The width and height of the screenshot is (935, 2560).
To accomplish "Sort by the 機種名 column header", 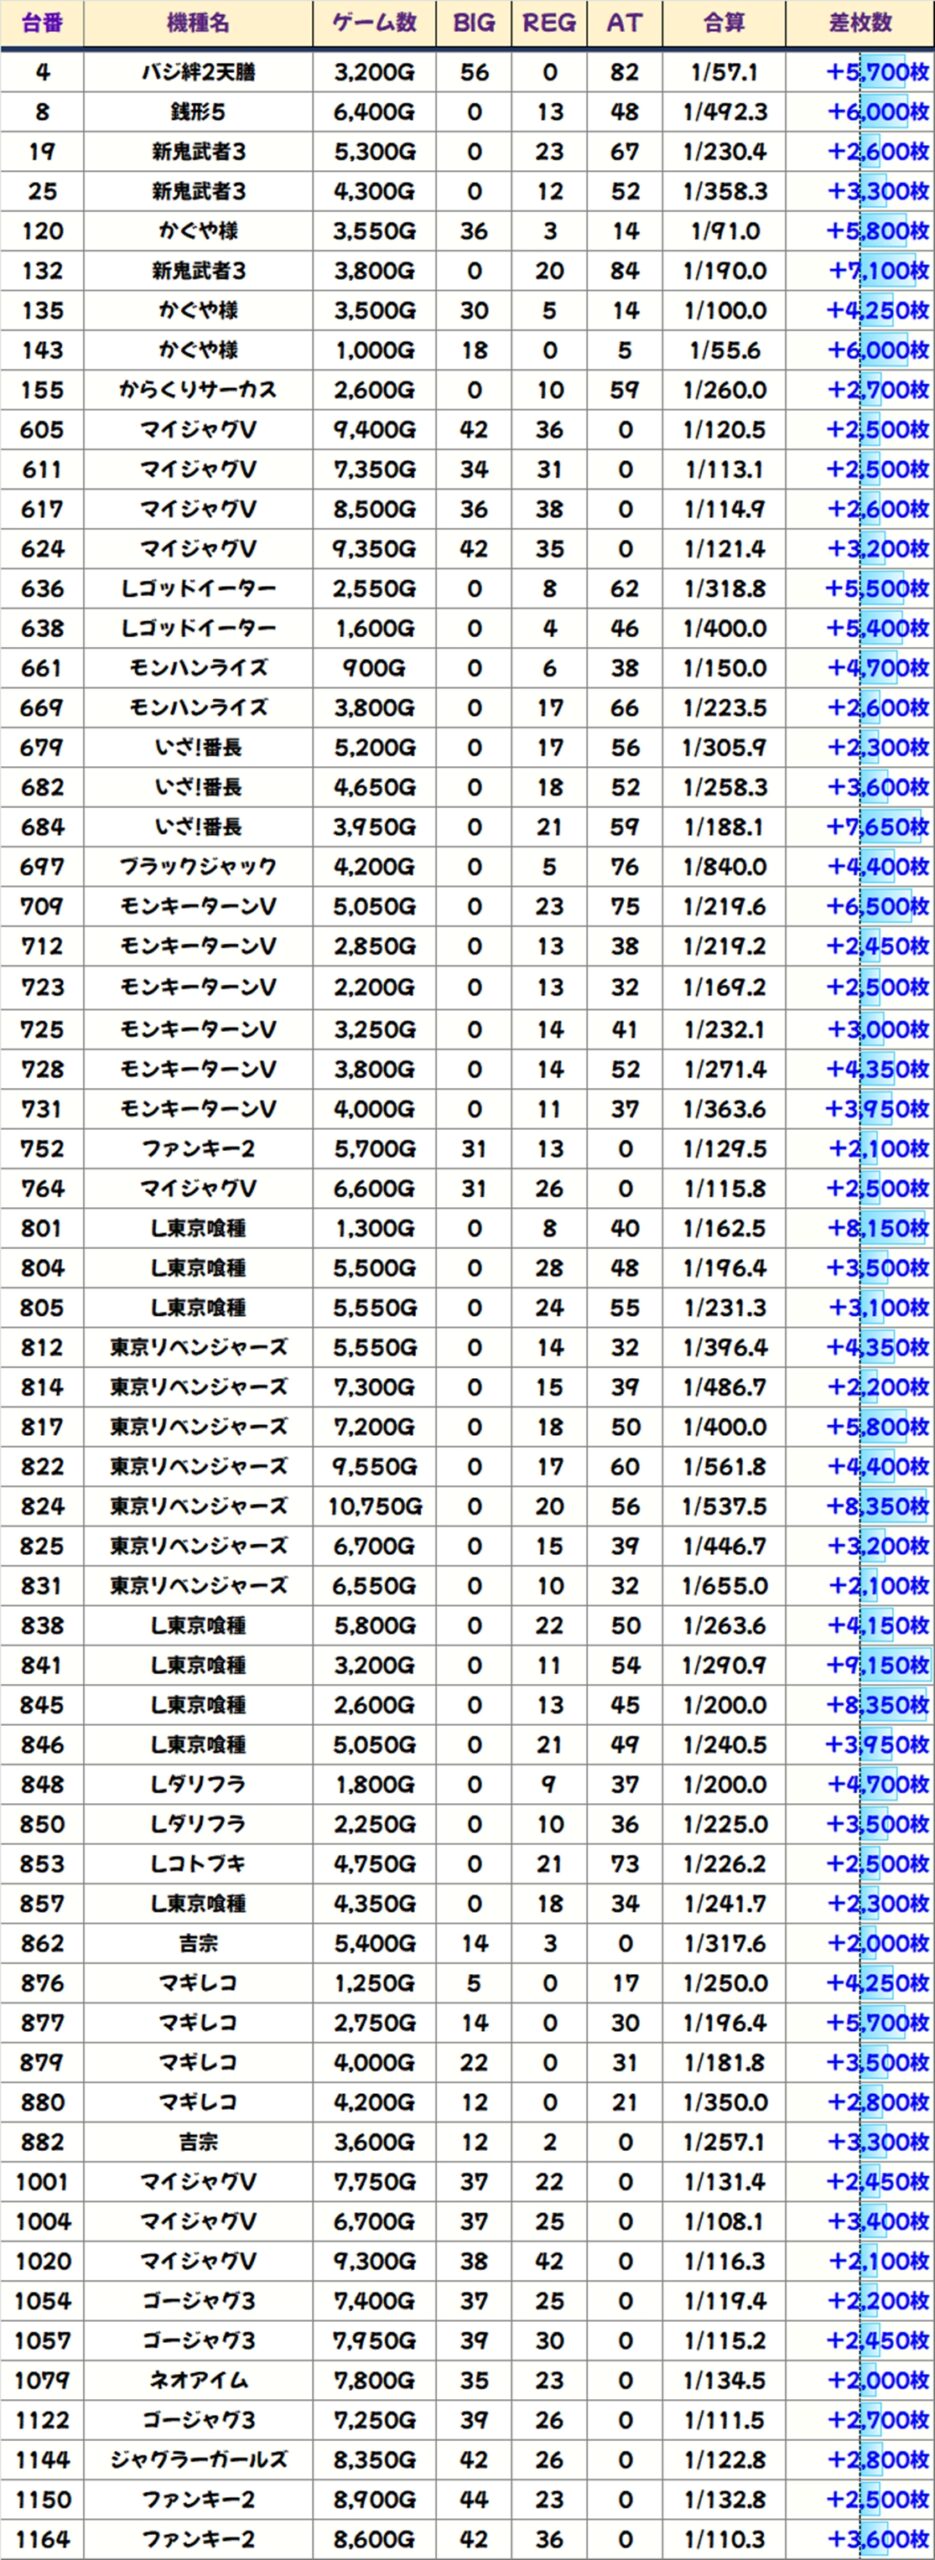I will (x=198, y=23).
